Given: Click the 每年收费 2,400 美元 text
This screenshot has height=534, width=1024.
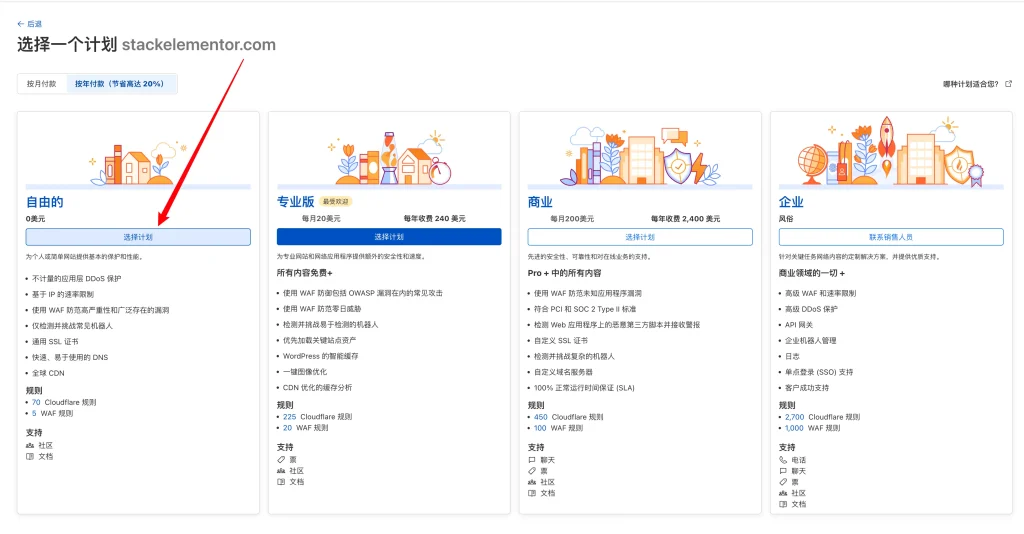Looking at the screenshot, I should (x=685, y=219).
